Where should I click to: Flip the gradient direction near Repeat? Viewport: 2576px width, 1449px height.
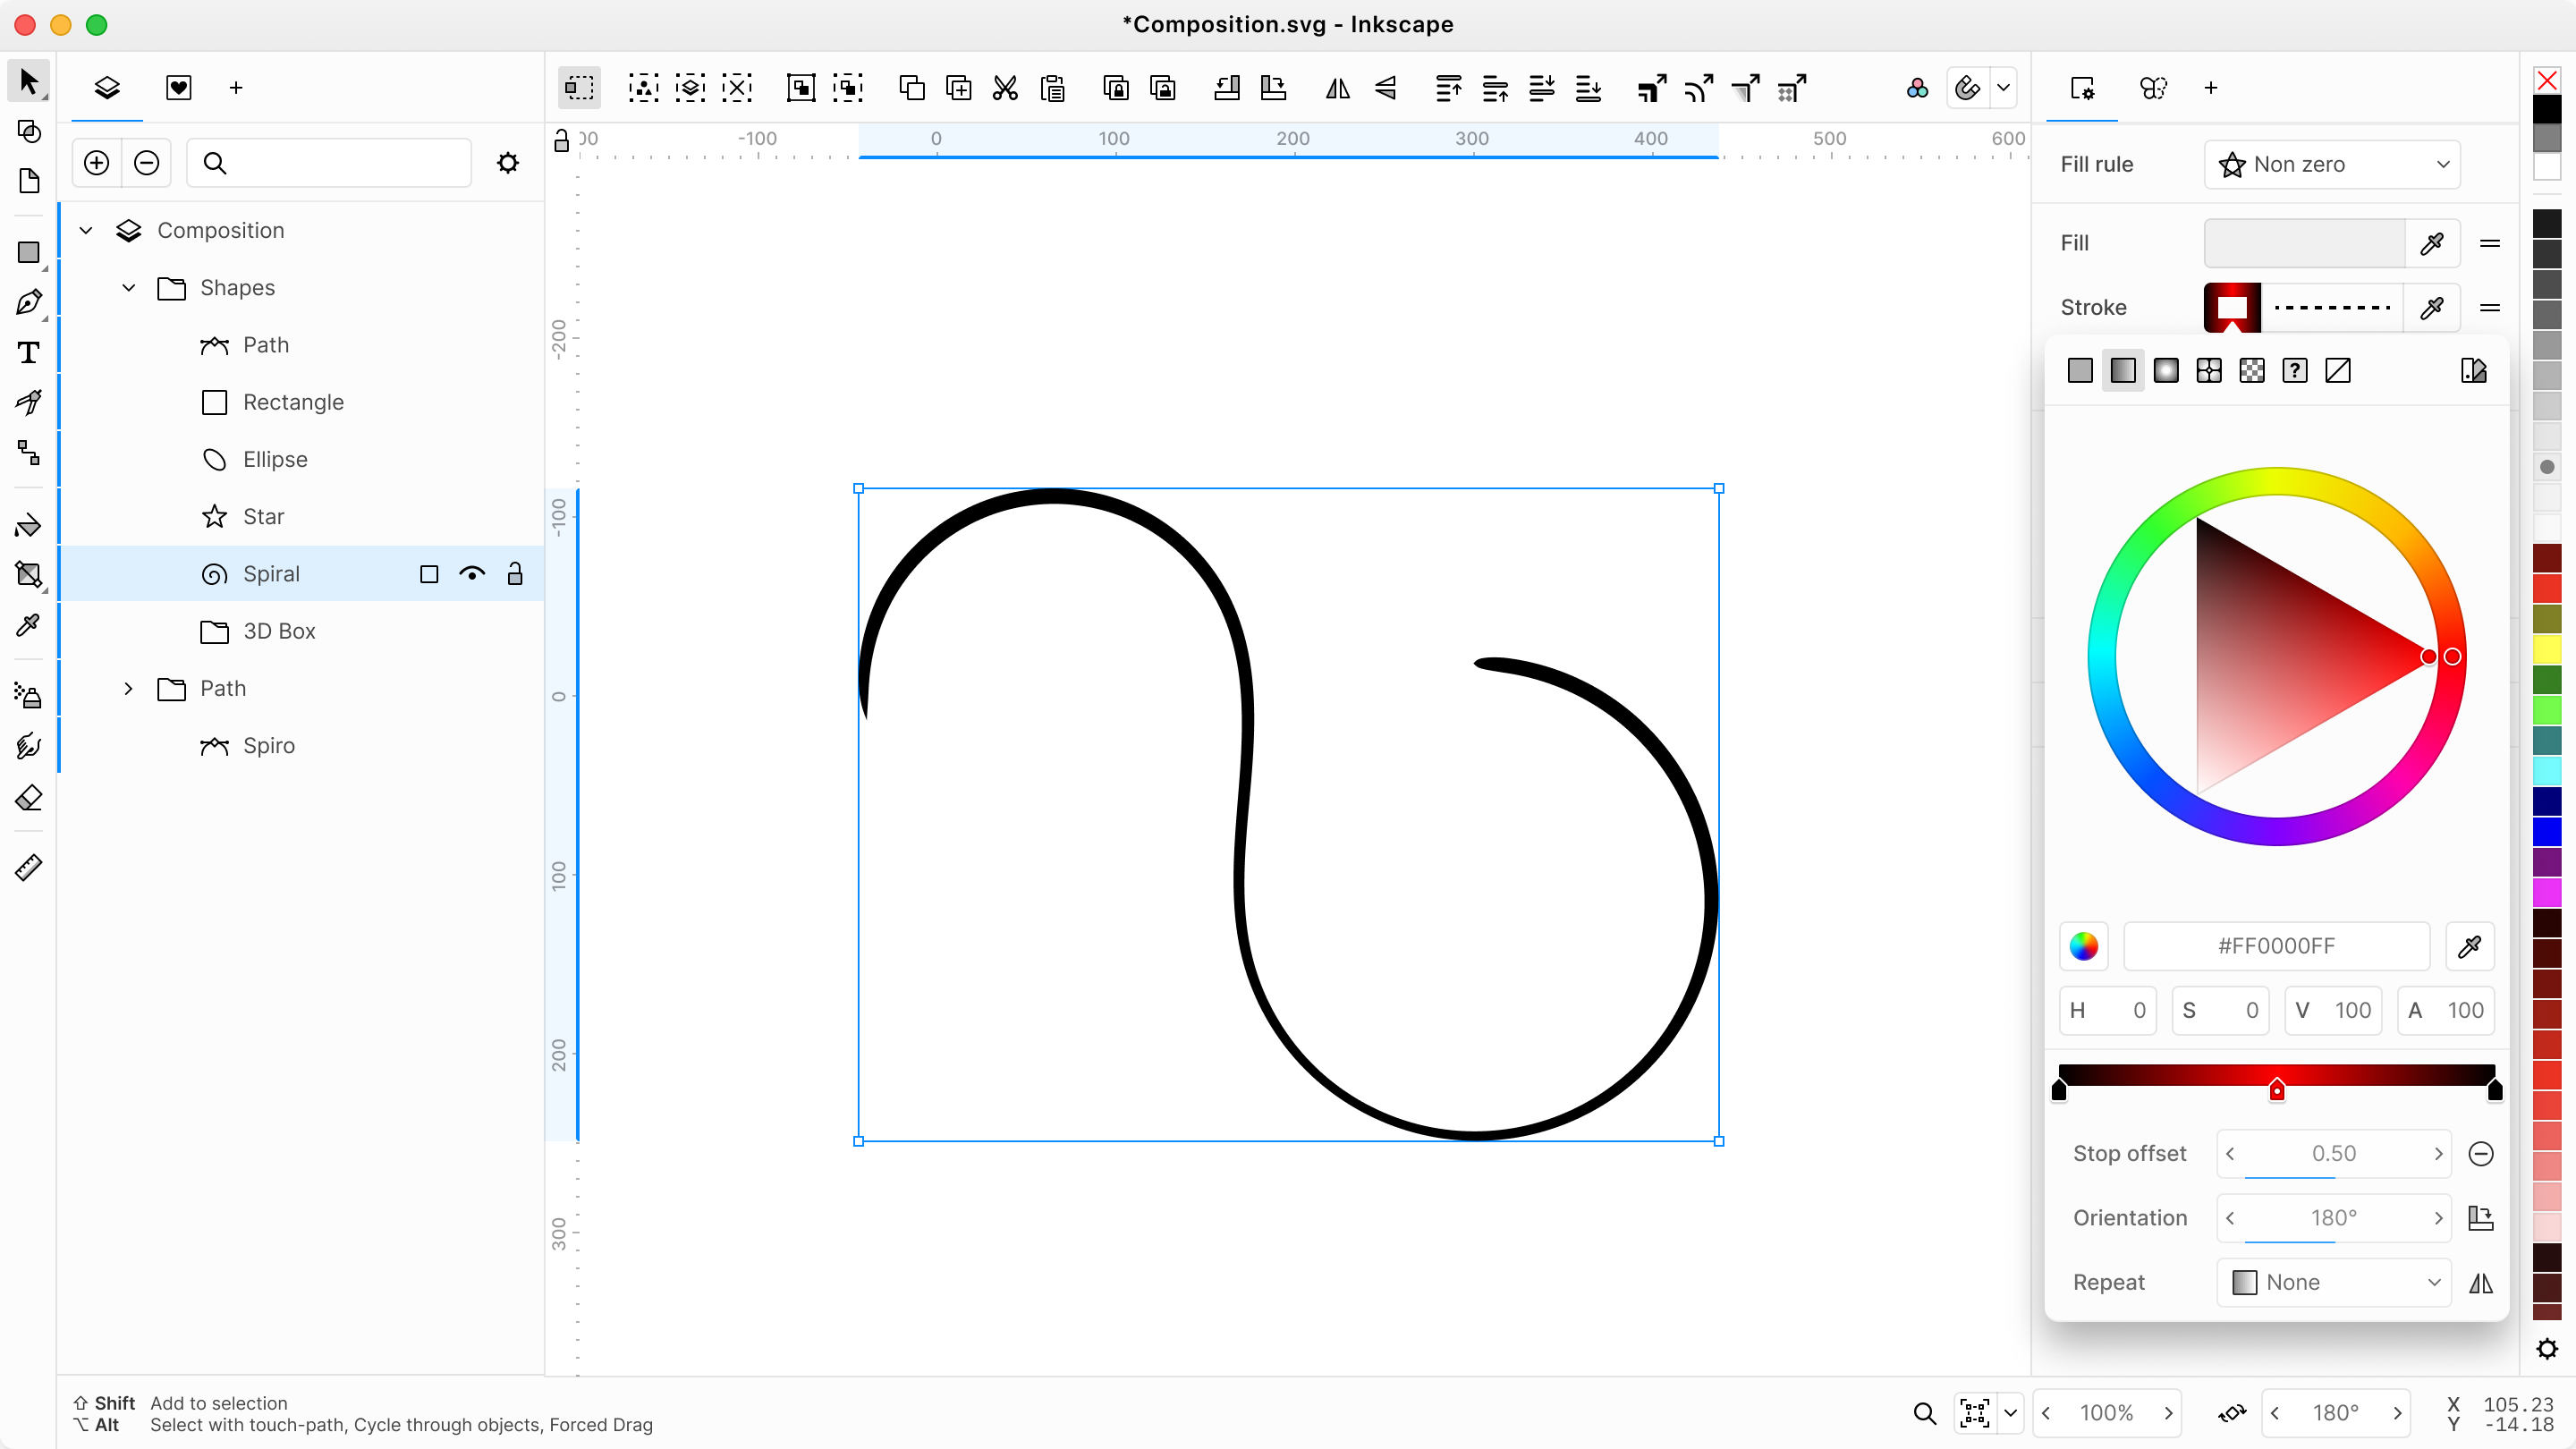(2483, 1283)
